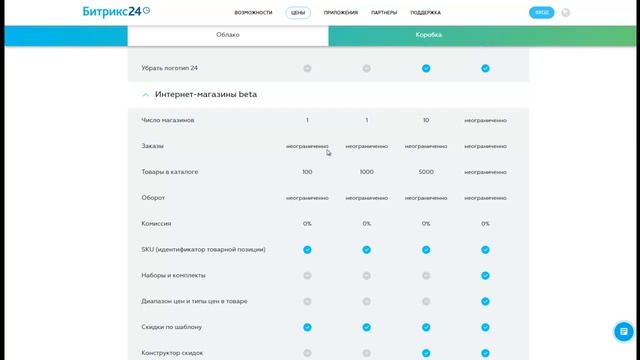The height and width of the screenshot is (360, 640).
Task: Click the Наборы и комплекты label
Action: pos(173,276)
